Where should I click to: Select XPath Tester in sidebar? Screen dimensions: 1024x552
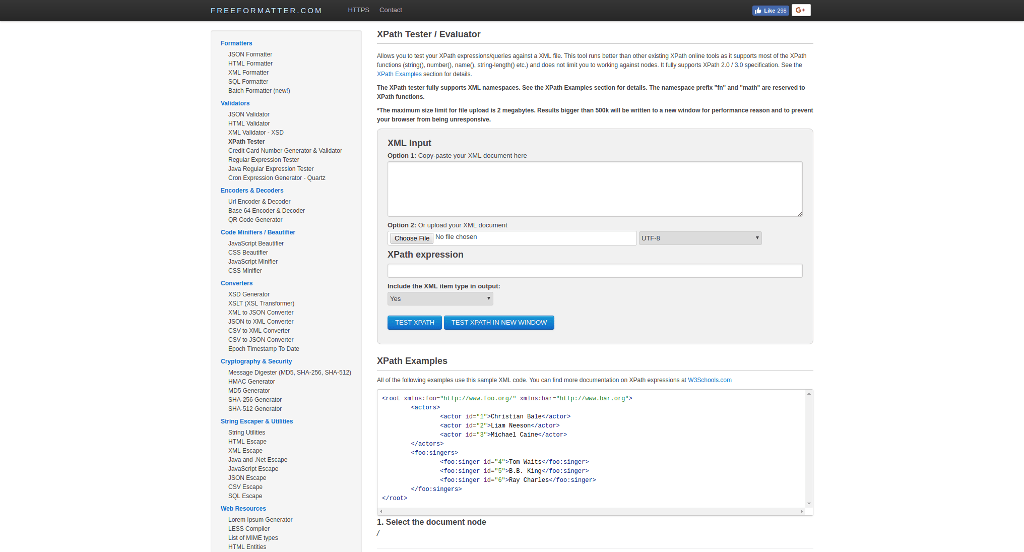(247, 142)
